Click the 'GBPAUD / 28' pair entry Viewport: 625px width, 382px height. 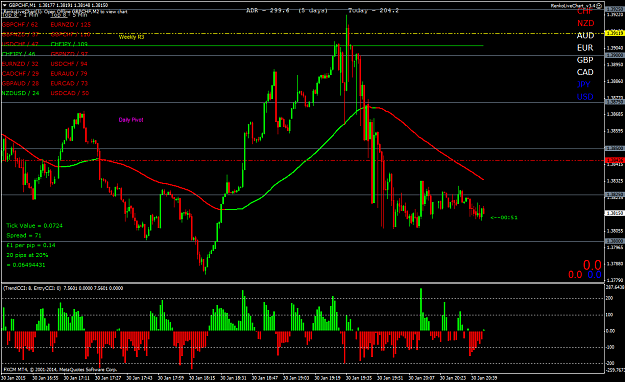click(20, 83)
